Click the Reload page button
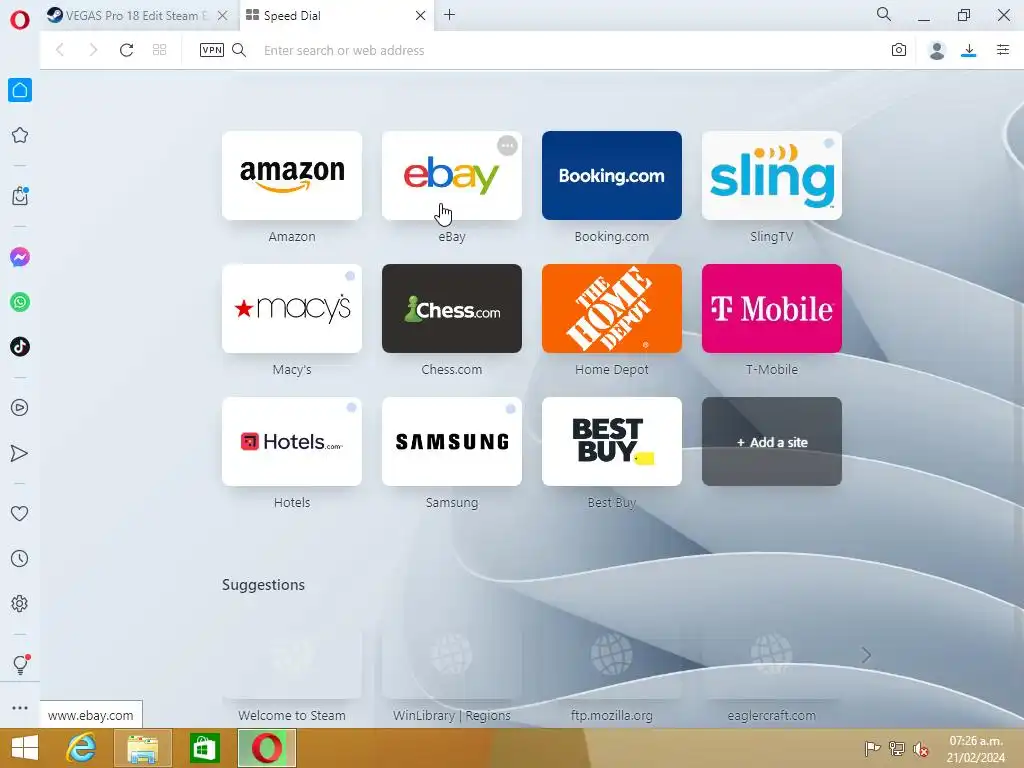1024x768 pixels. (x=127, y=50)
